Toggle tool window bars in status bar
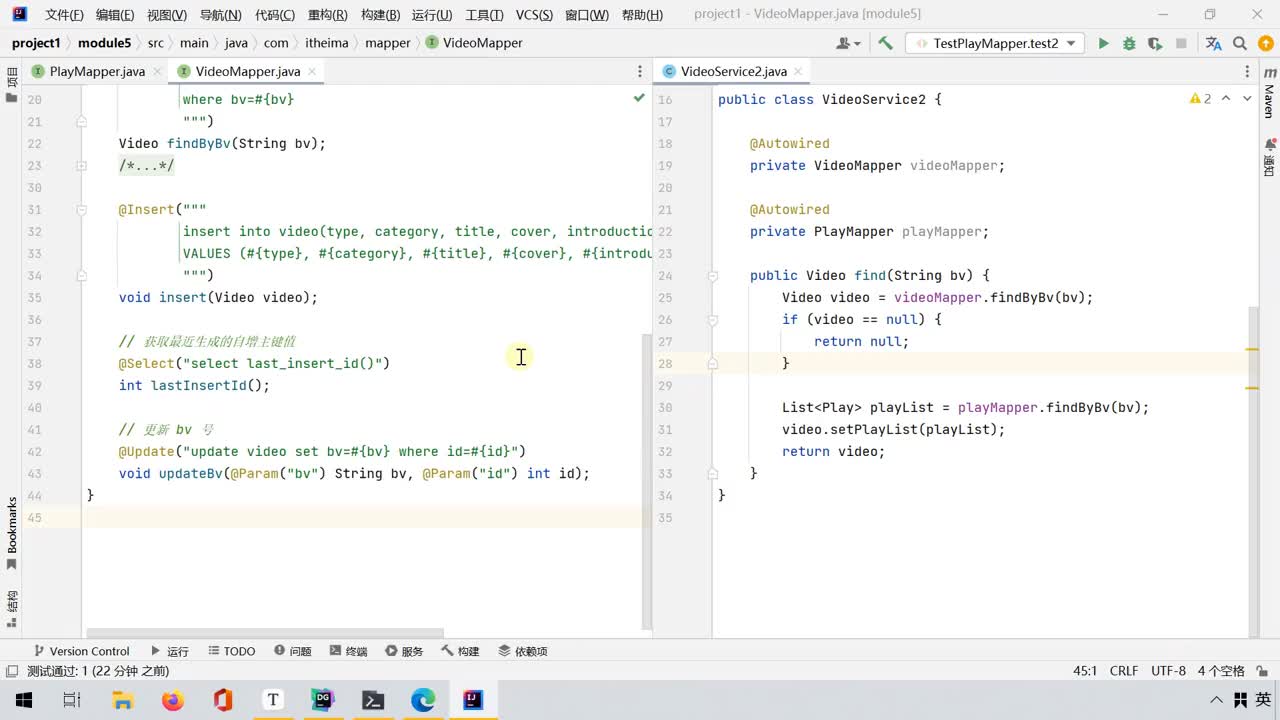Screen dimensions: 1280x720 (x=12, y=671)
